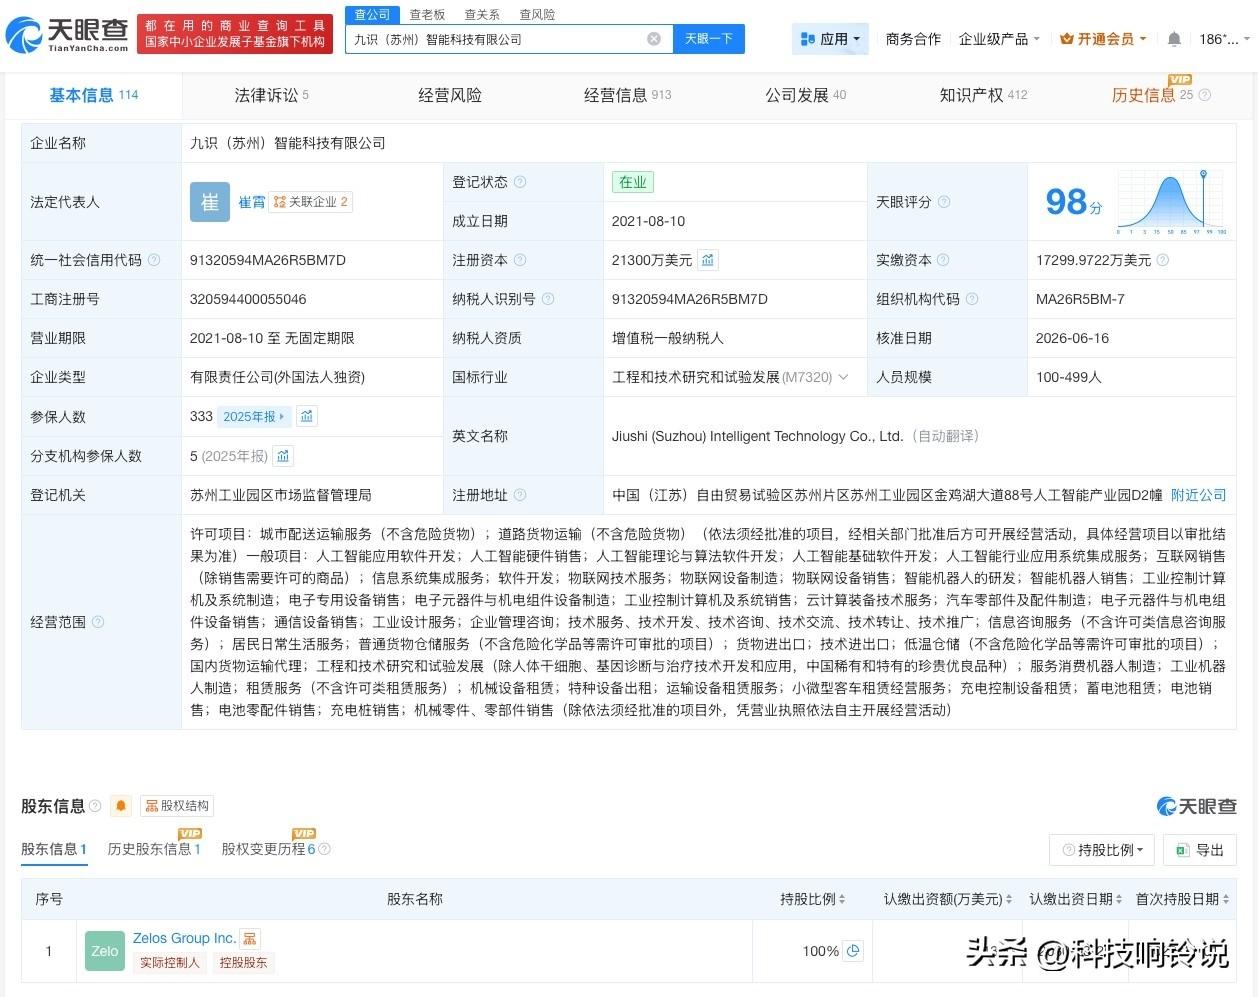Click the equity structure icon beside Zelos Group Inc.
Screen dimensions: 1258x997
click(250, 939)
